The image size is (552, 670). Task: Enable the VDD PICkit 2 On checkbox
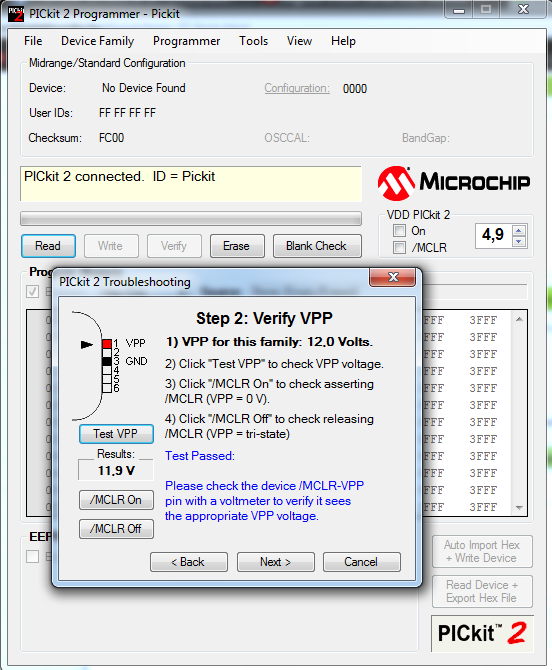pyautogui.click(x=399, y=231)
